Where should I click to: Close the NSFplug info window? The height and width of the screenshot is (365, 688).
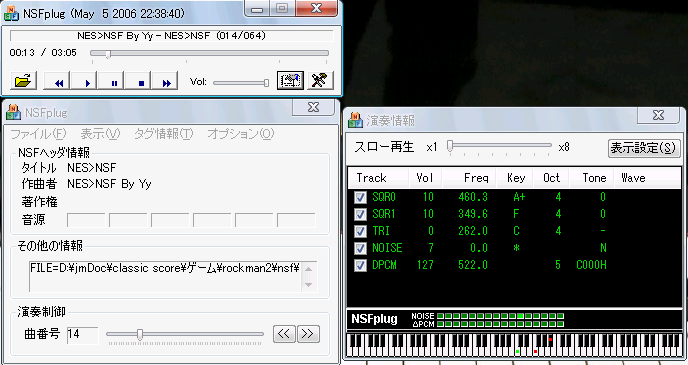click(x=313, y=107)
